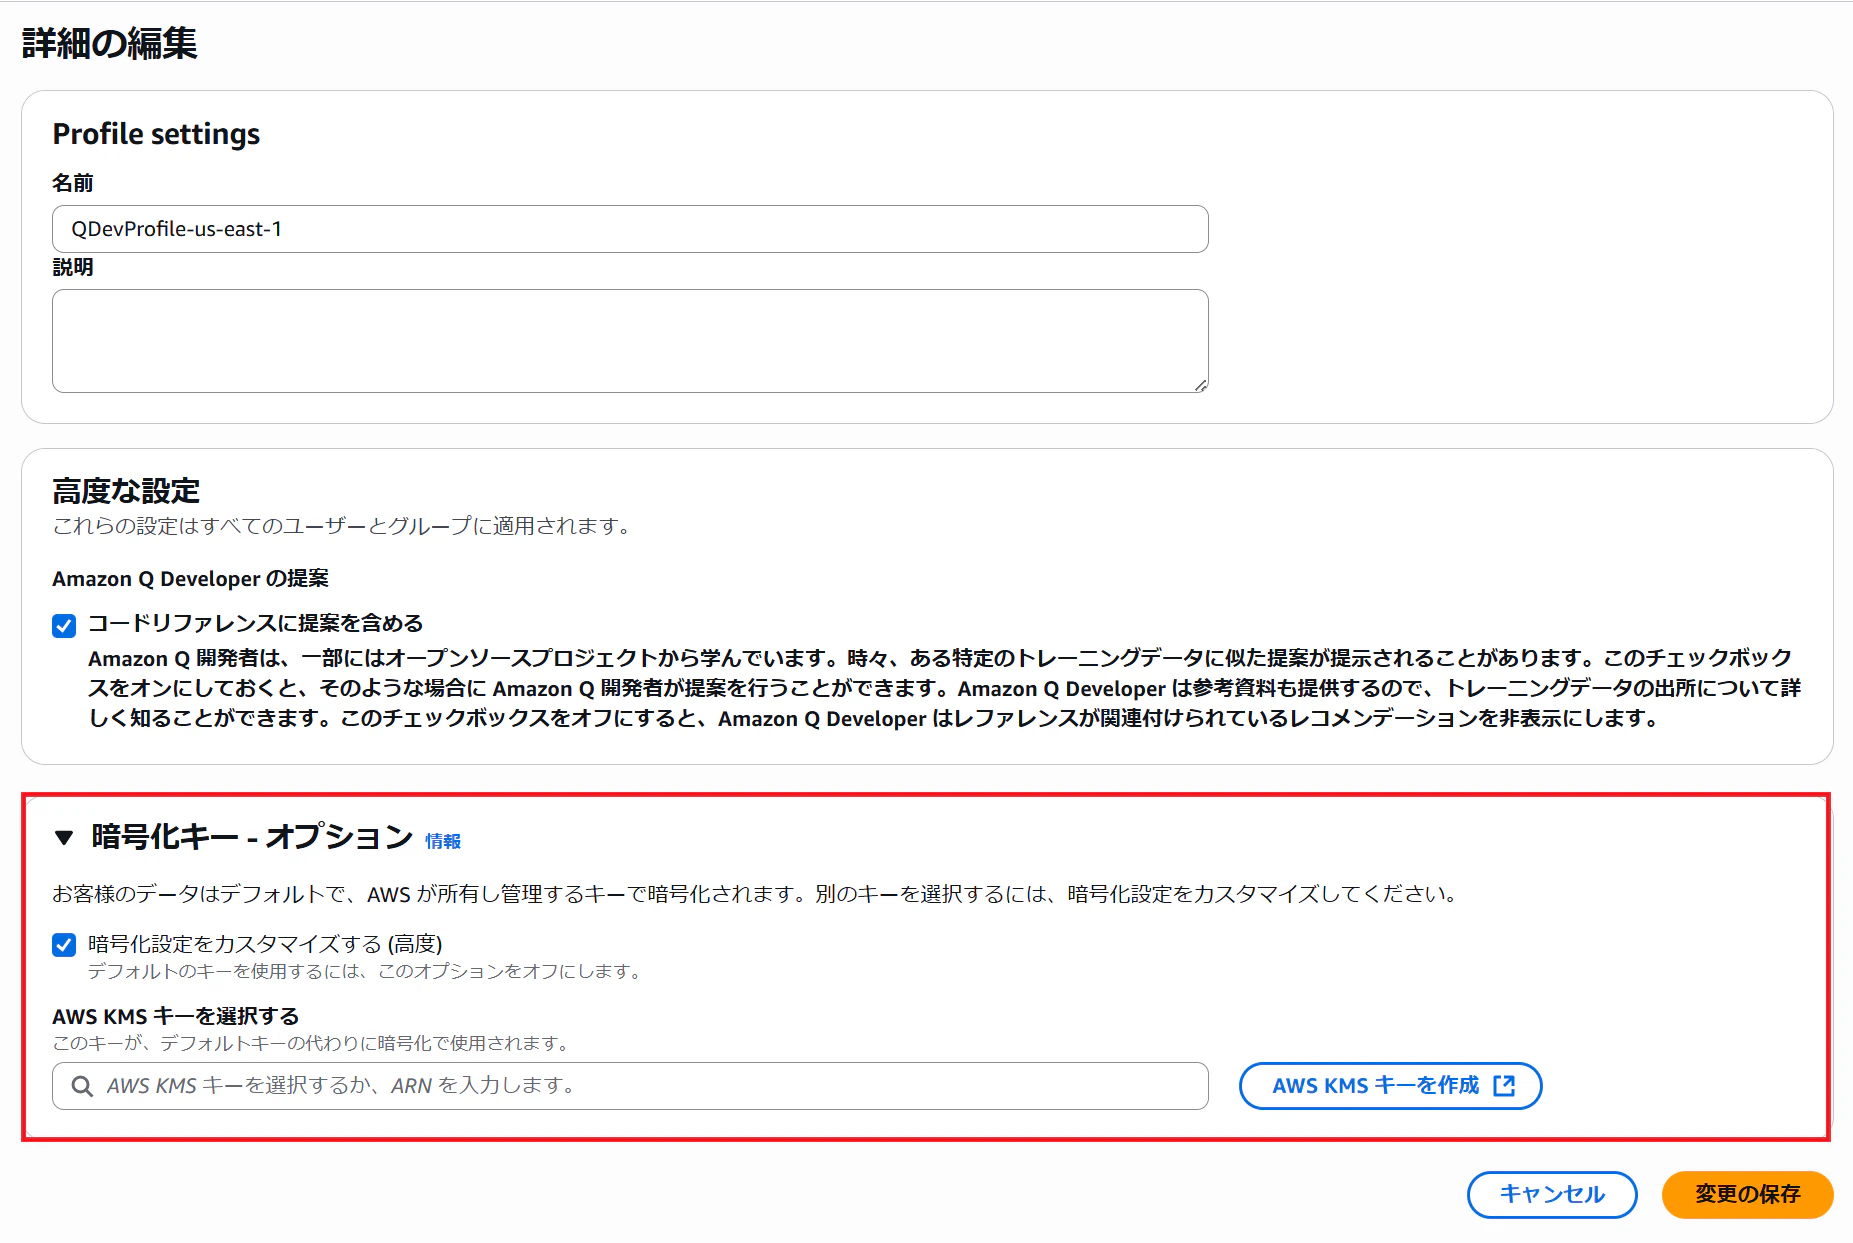The width and height of the screenshot is (1853, 1243).
Task: Collapse the 暗号化キー section triangle
Action: coord(64,837)
